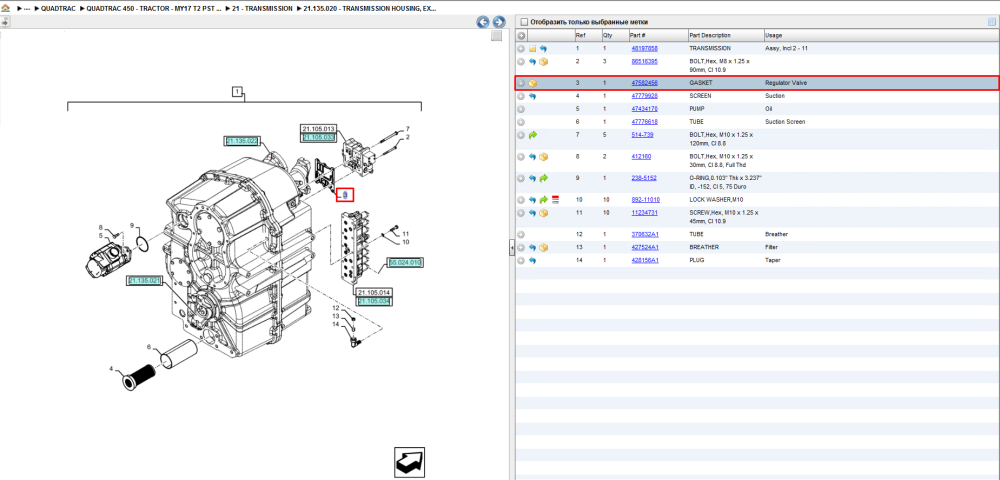Click the small square button above diagram
This screenshot has height=480, width=1000.
point(496,36)
